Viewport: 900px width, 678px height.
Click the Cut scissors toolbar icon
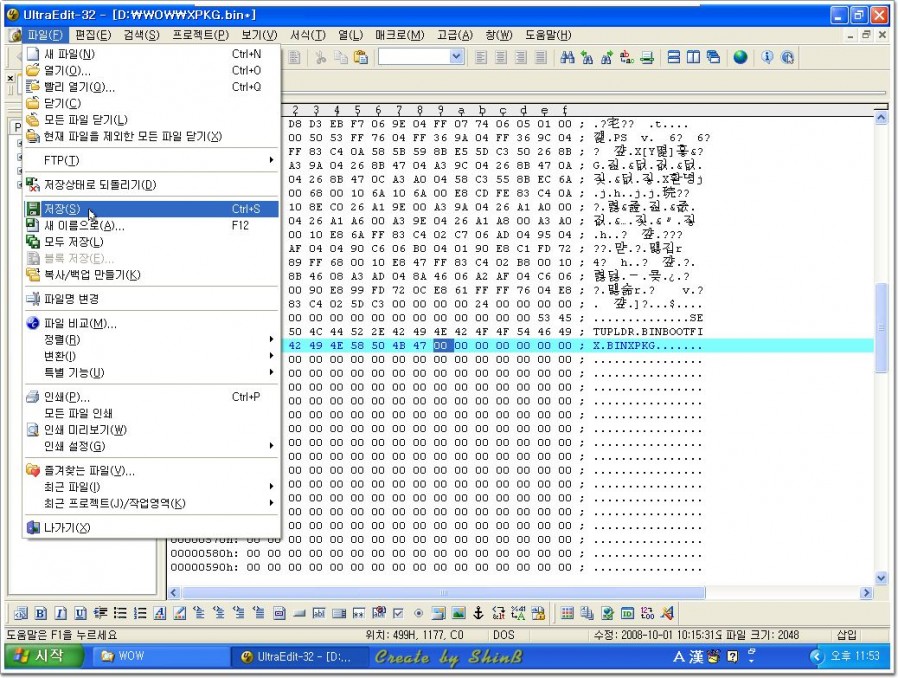(x=320, y=57)
